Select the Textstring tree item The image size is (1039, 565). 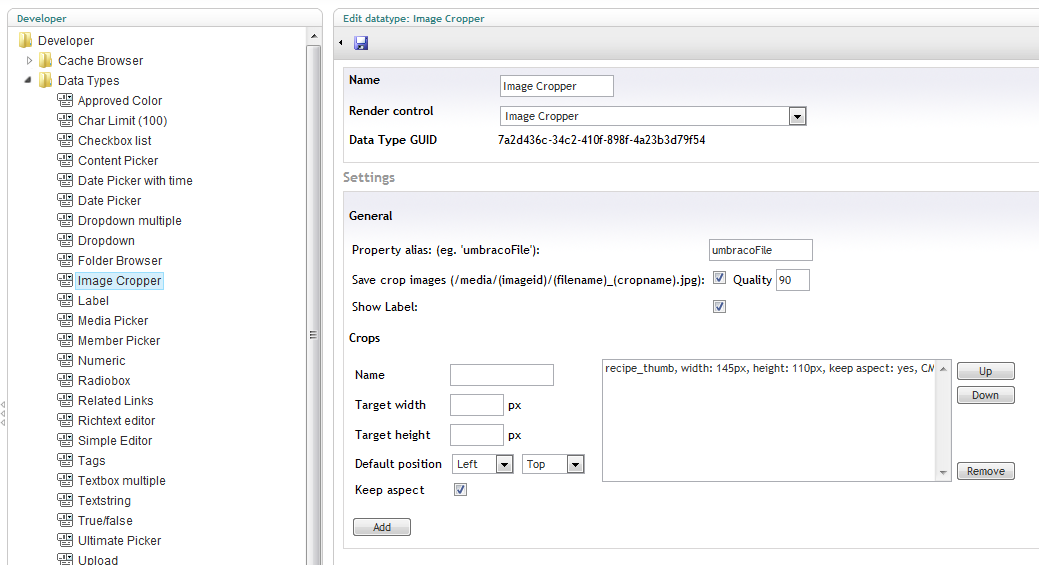(x=104, y=500)
